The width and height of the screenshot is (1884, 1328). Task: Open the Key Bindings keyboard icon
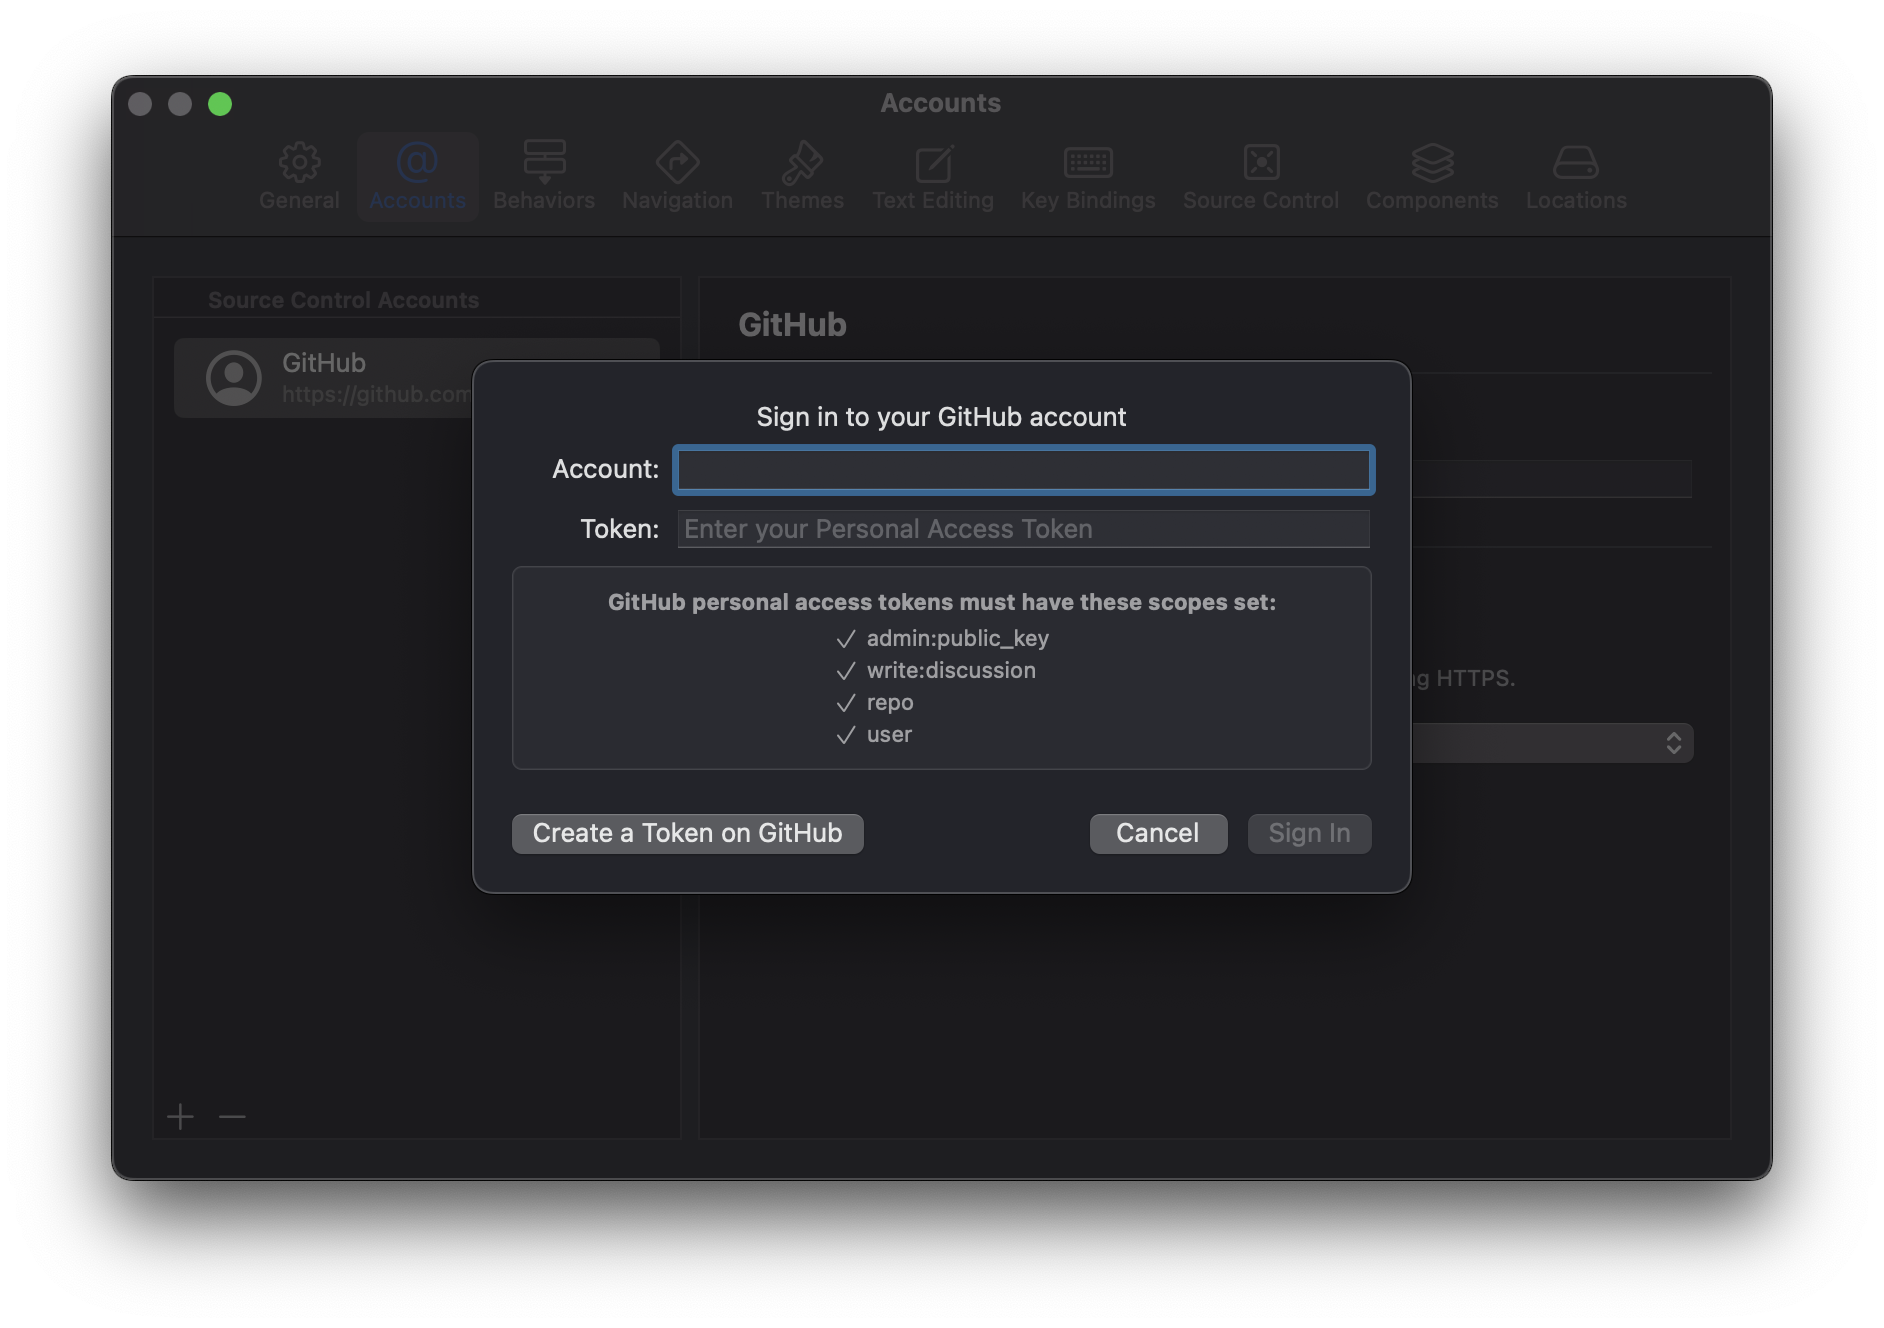pos(1088,162)
